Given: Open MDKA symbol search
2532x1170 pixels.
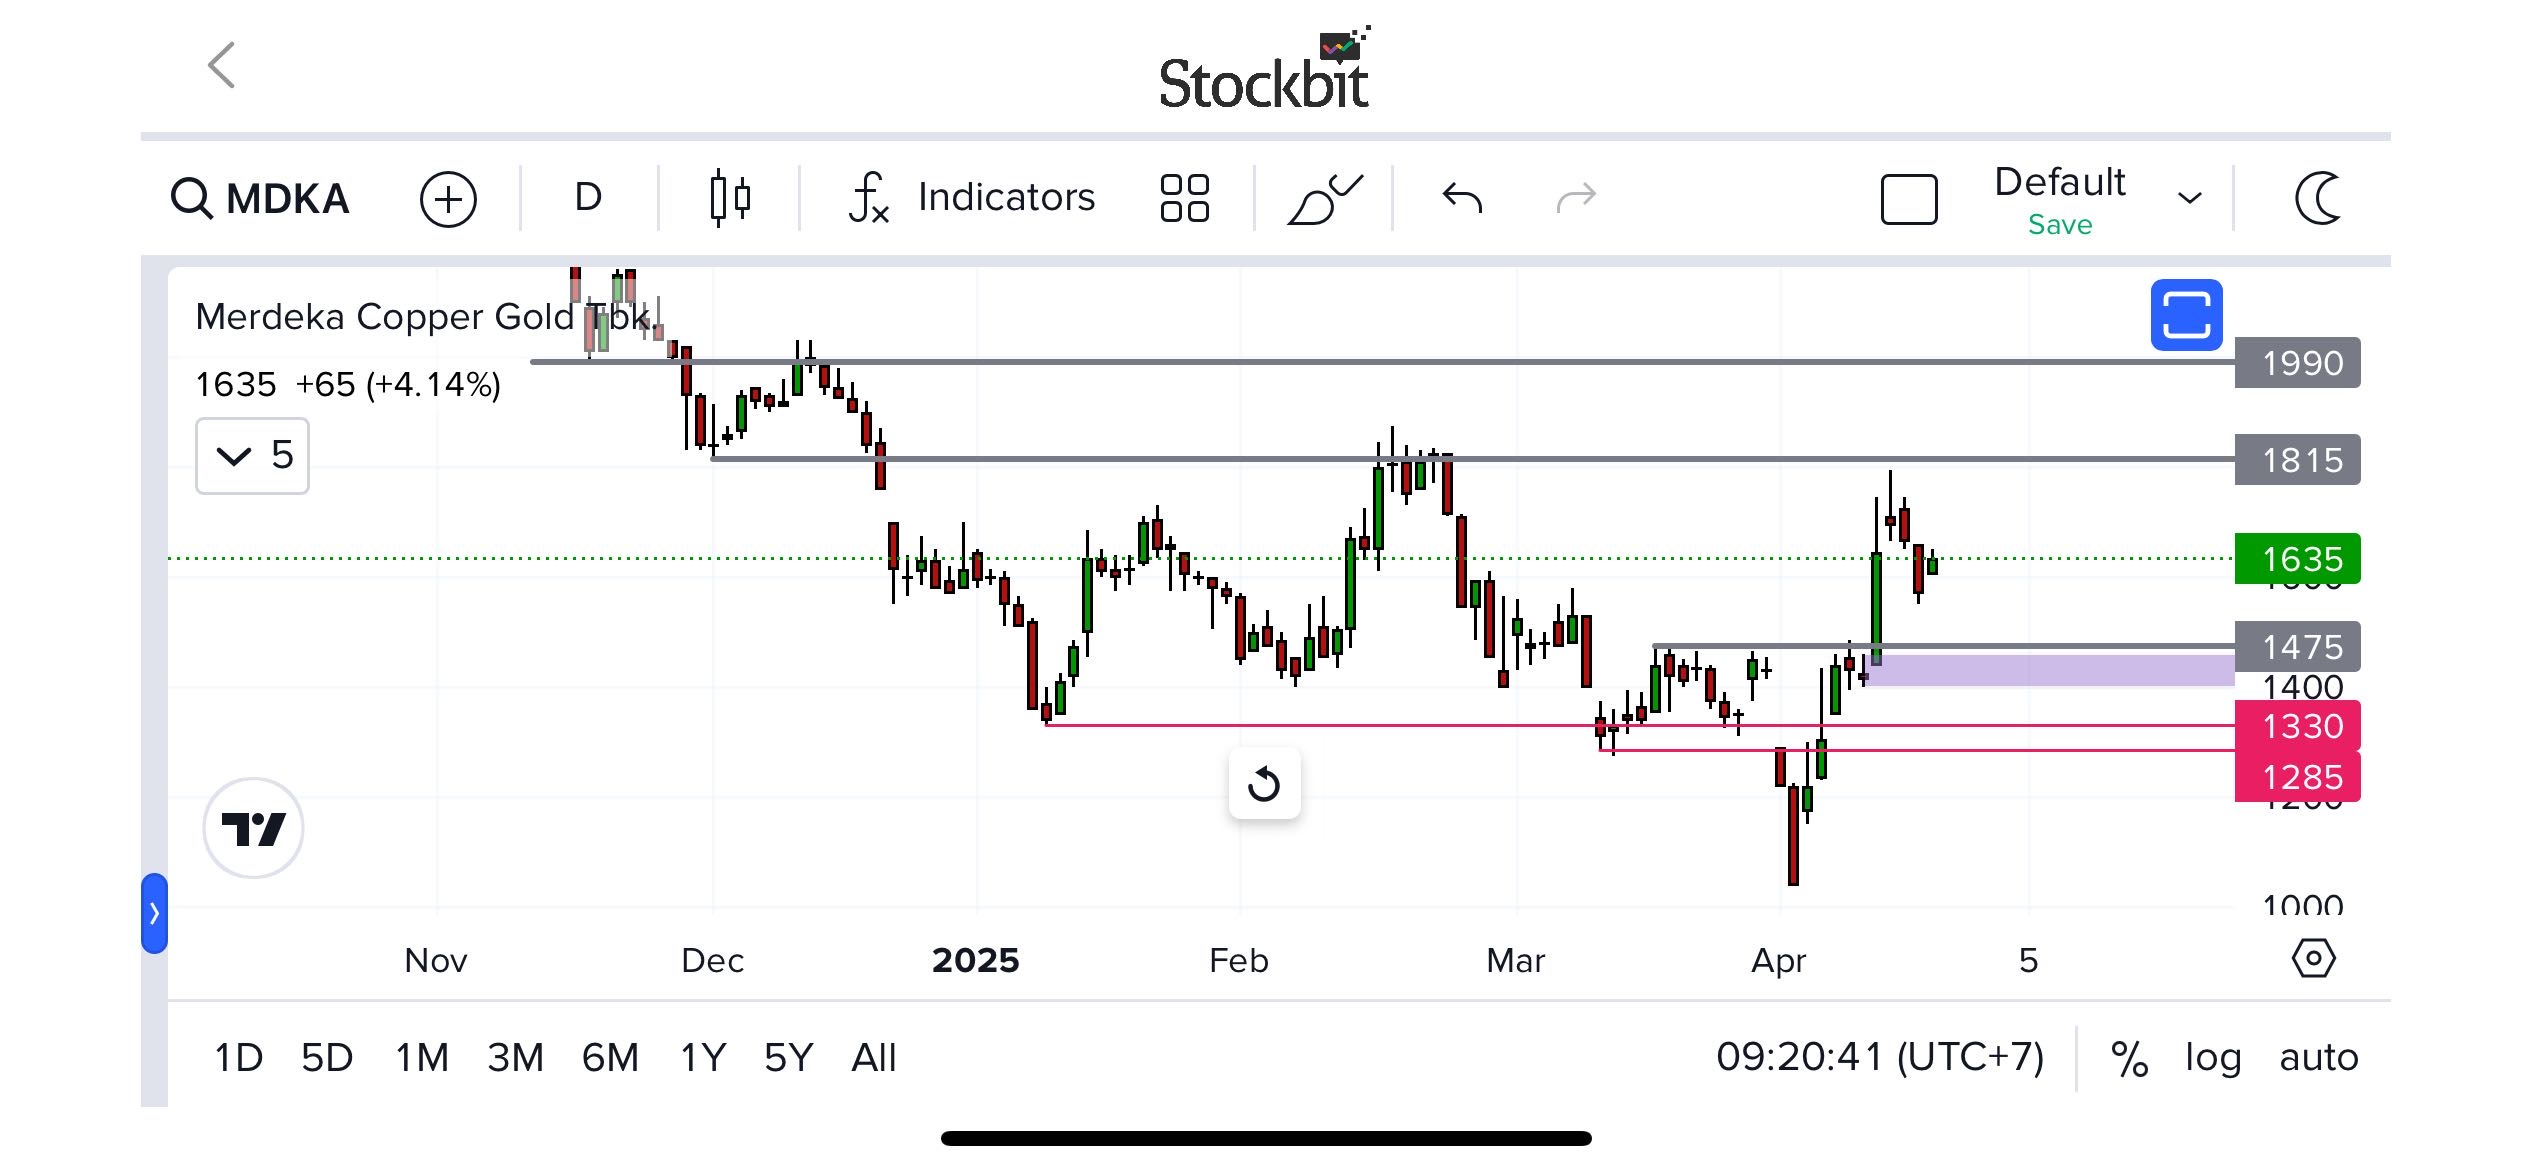Looking at the screenshot, I should tap(260, 198).
